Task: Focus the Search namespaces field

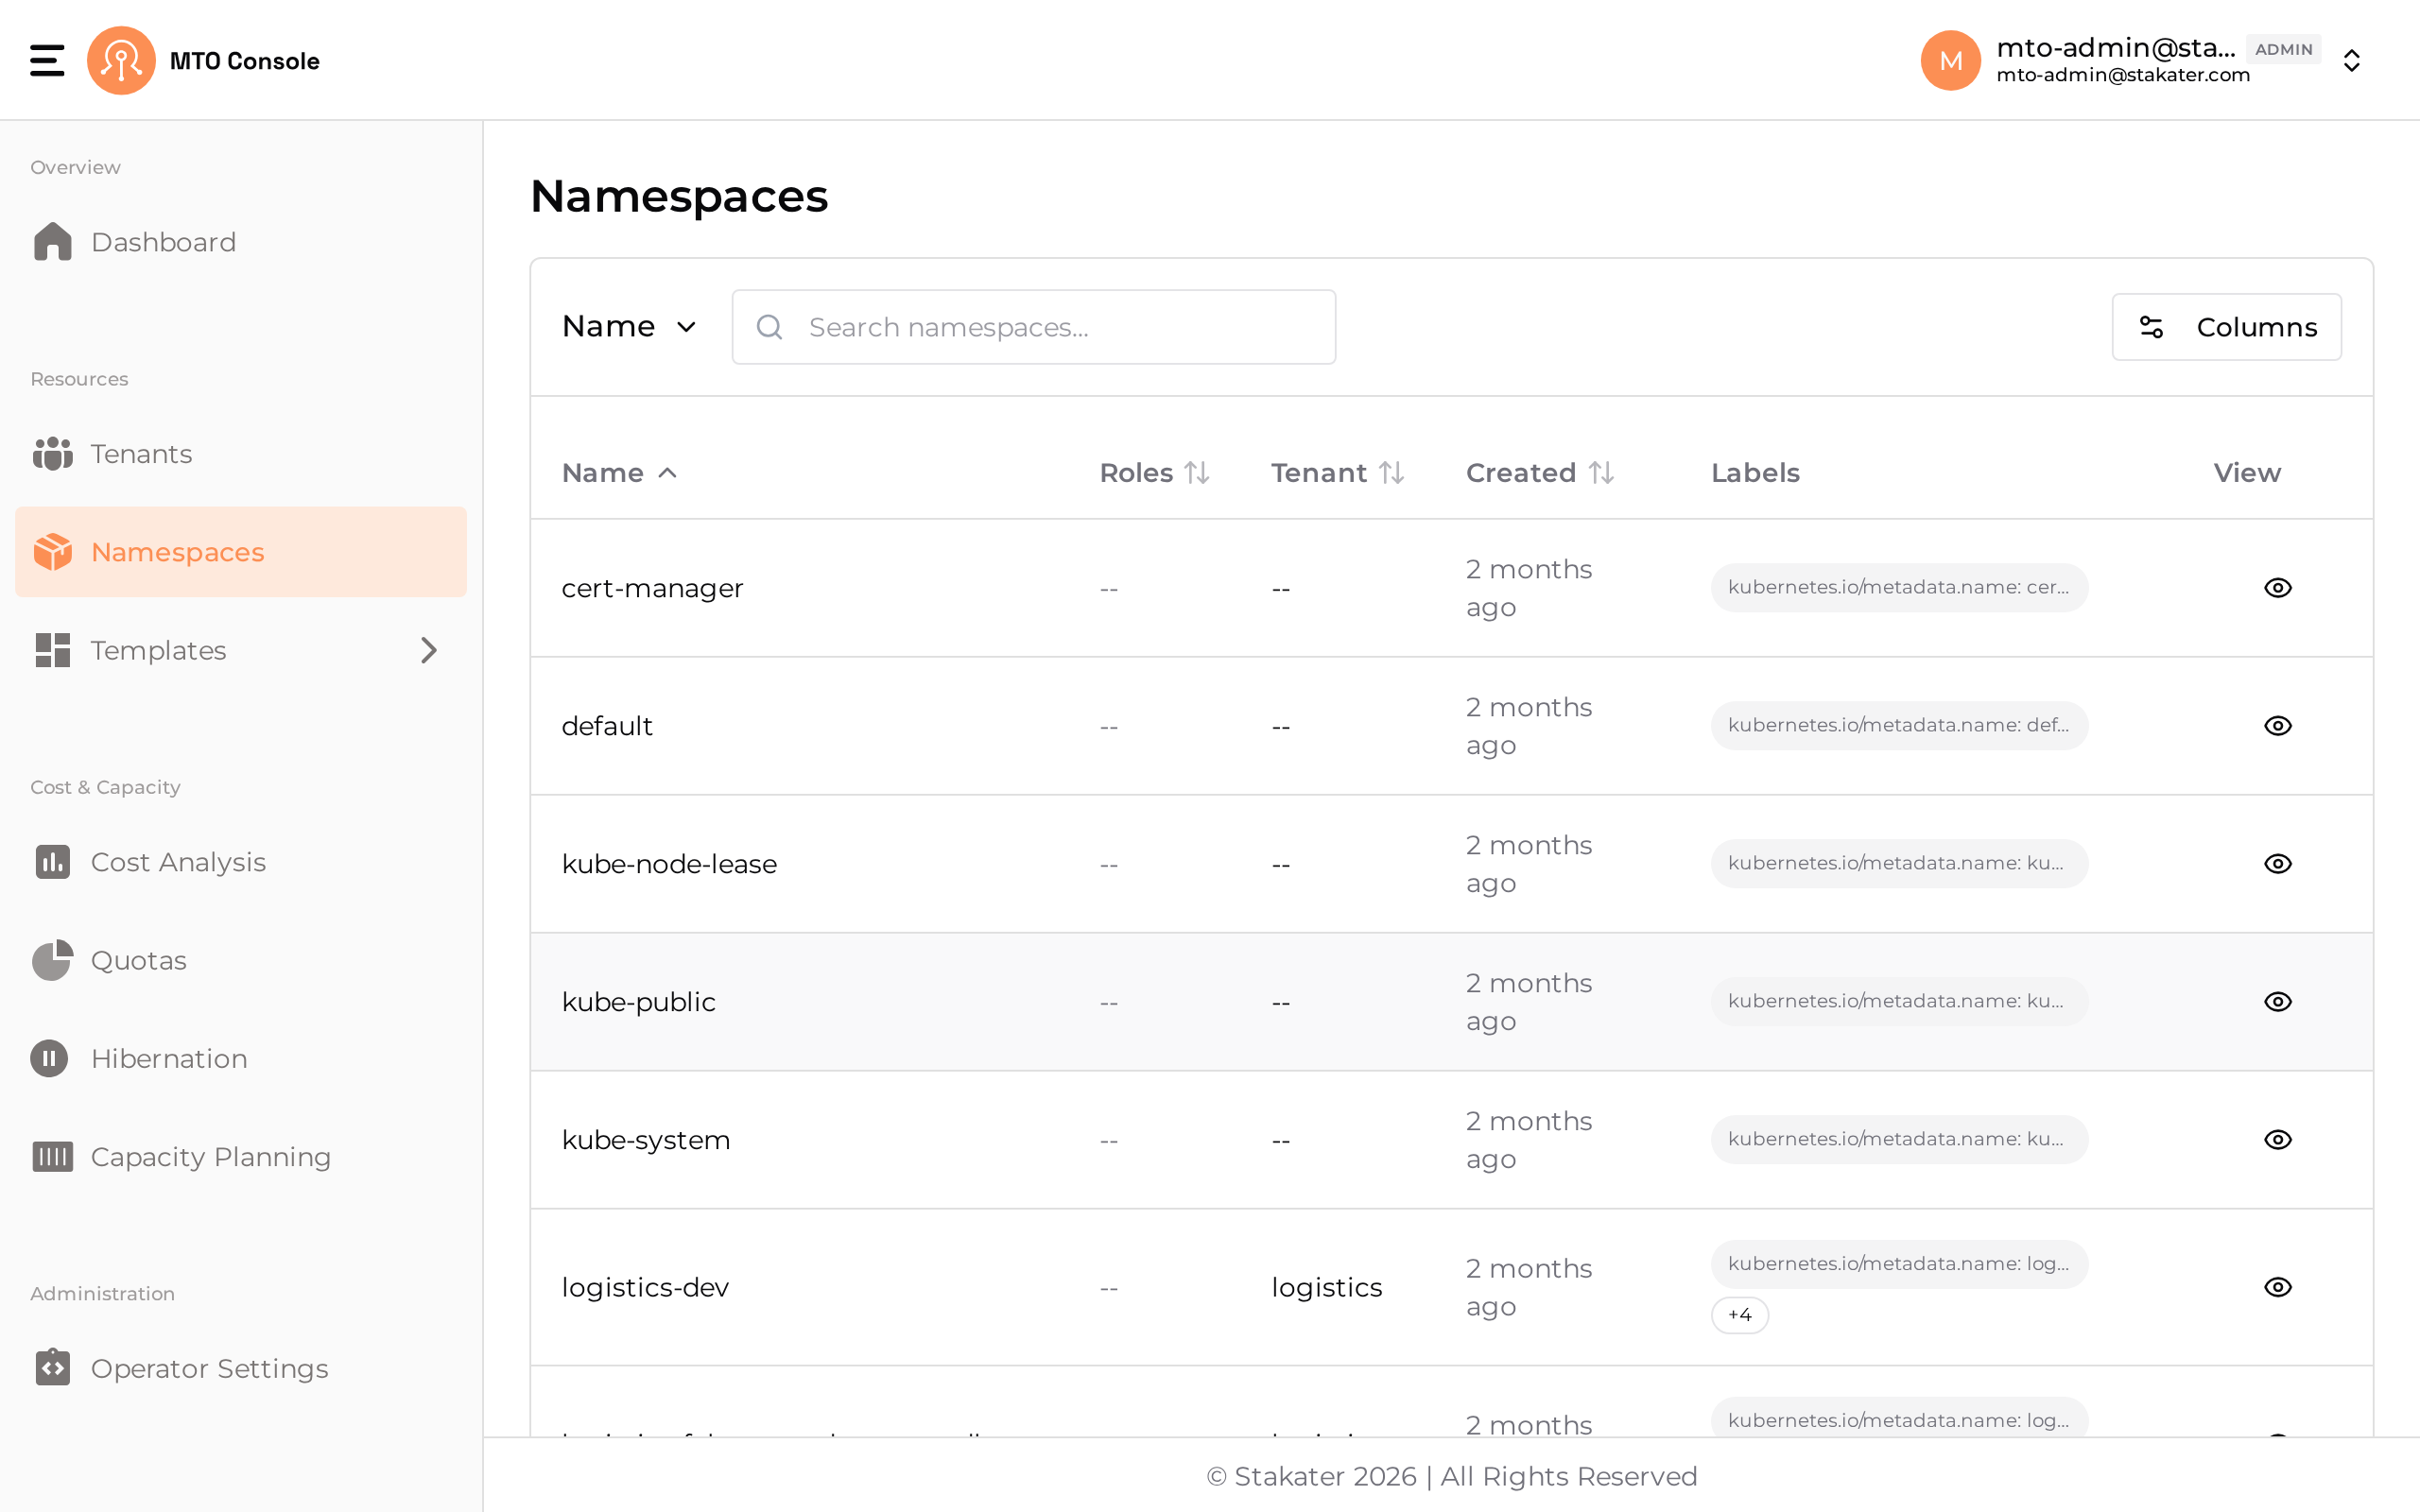Action: [x=1033, y=327]
